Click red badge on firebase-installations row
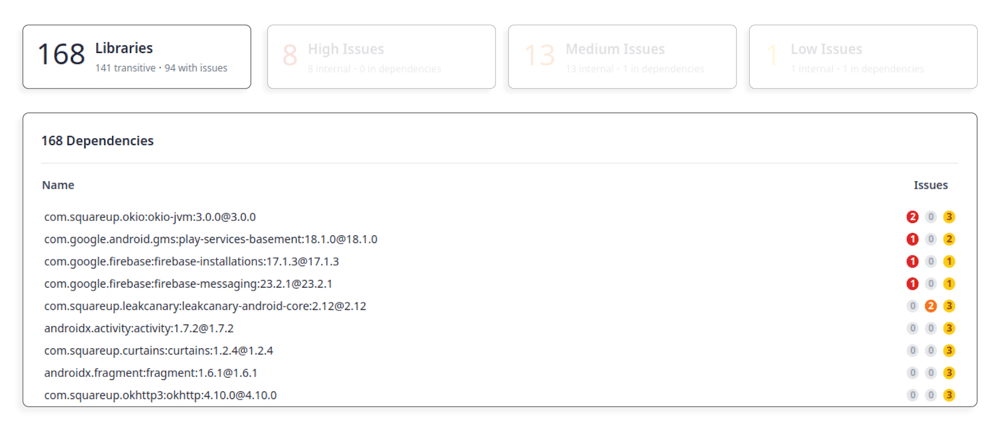 point(912,261)
